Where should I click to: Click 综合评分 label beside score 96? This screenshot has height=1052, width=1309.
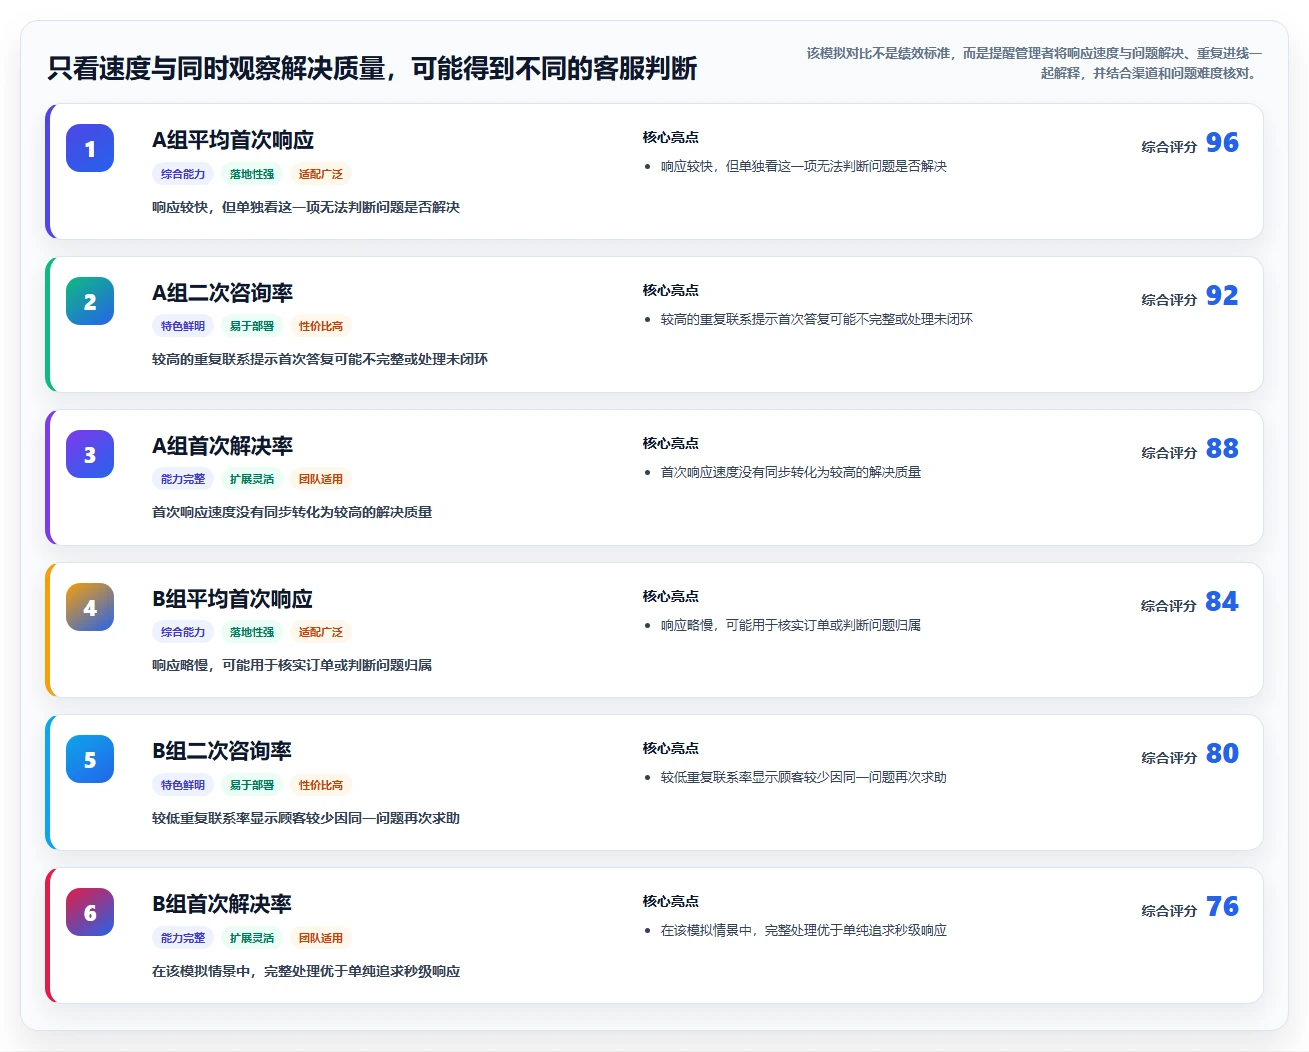pos(1169,147)
